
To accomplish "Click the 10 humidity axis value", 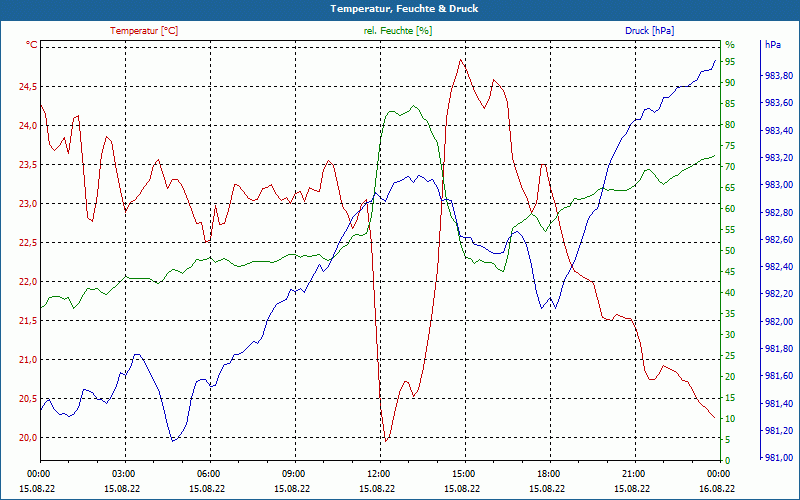I will tap(730, 418).
